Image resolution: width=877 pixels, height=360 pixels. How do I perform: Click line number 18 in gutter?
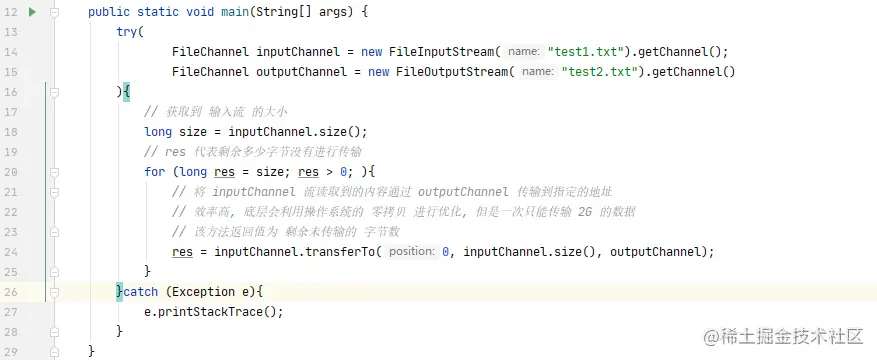(x=10, y=132)
